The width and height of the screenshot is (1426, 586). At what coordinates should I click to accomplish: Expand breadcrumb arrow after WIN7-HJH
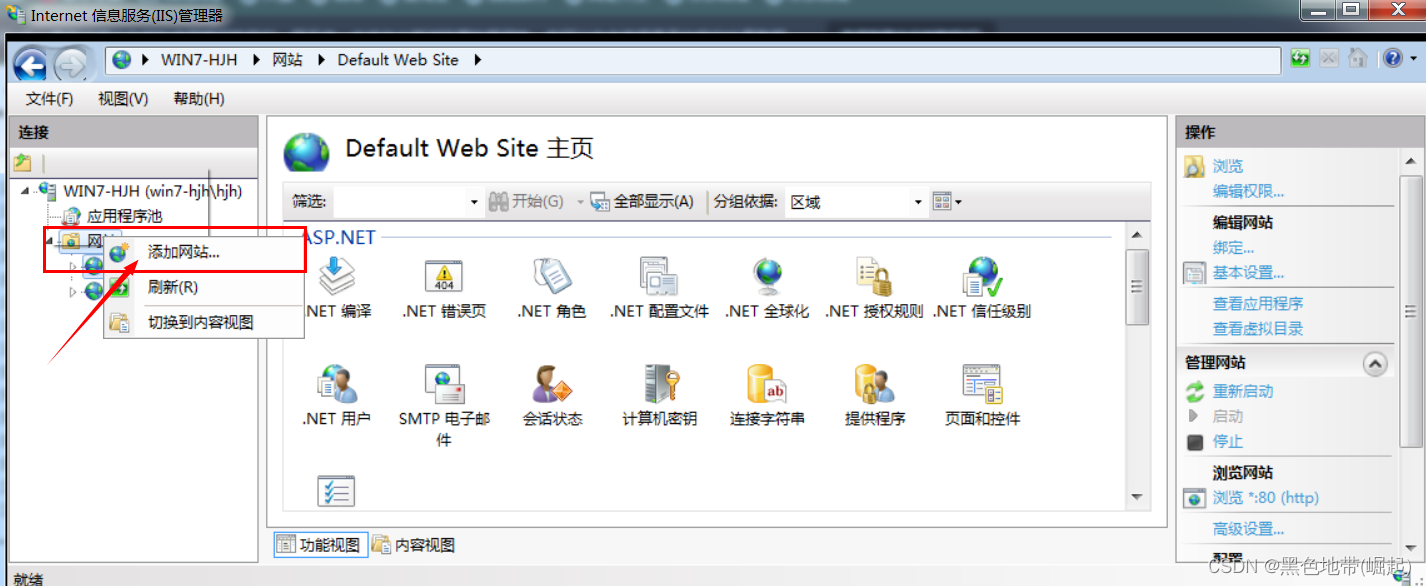[x=256, y=60]
